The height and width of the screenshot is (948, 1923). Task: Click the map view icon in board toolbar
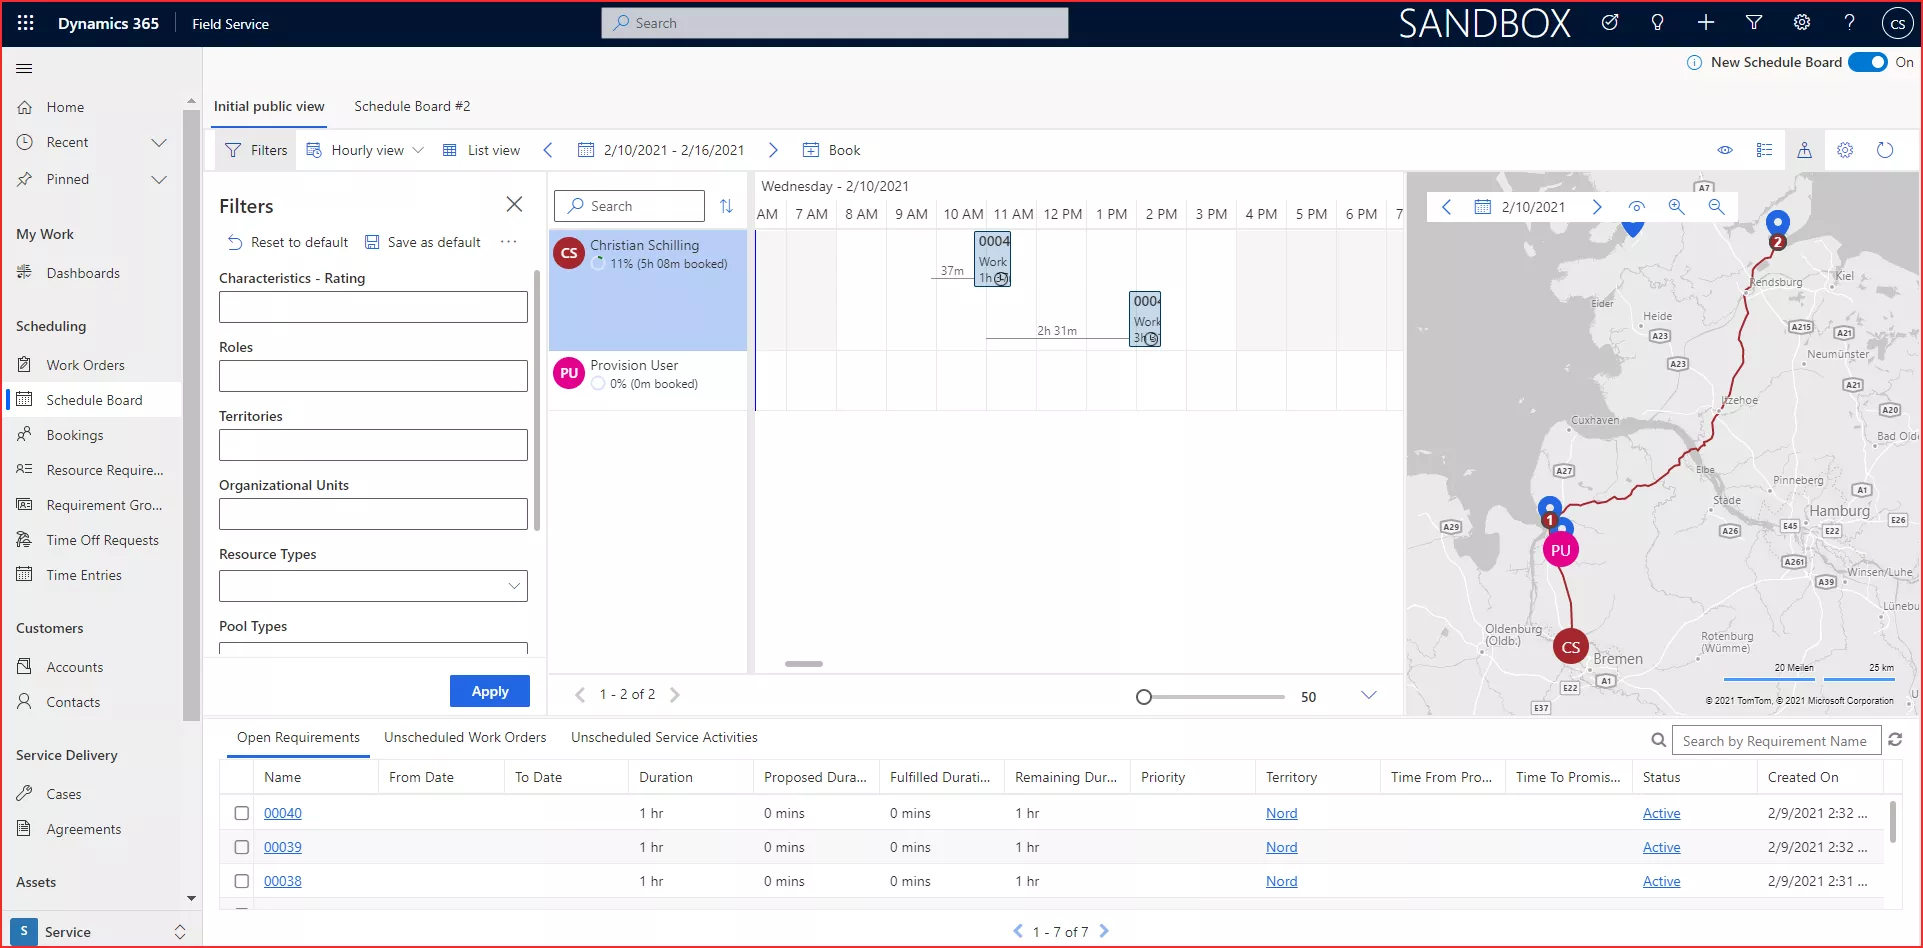[x=1804, y=150]
